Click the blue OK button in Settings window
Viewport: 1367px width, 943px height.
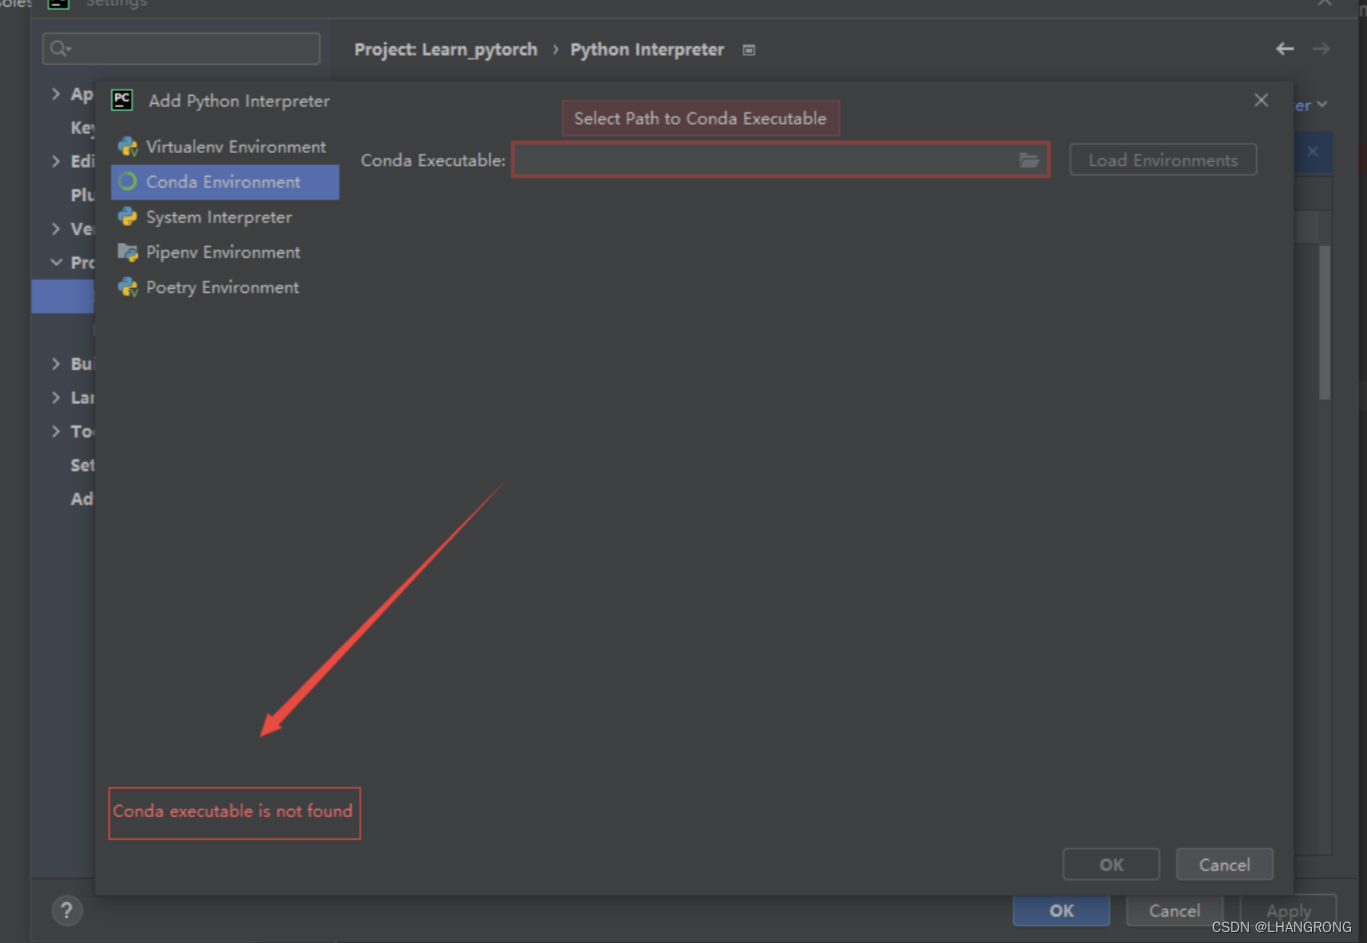[x=1061, y=911]
